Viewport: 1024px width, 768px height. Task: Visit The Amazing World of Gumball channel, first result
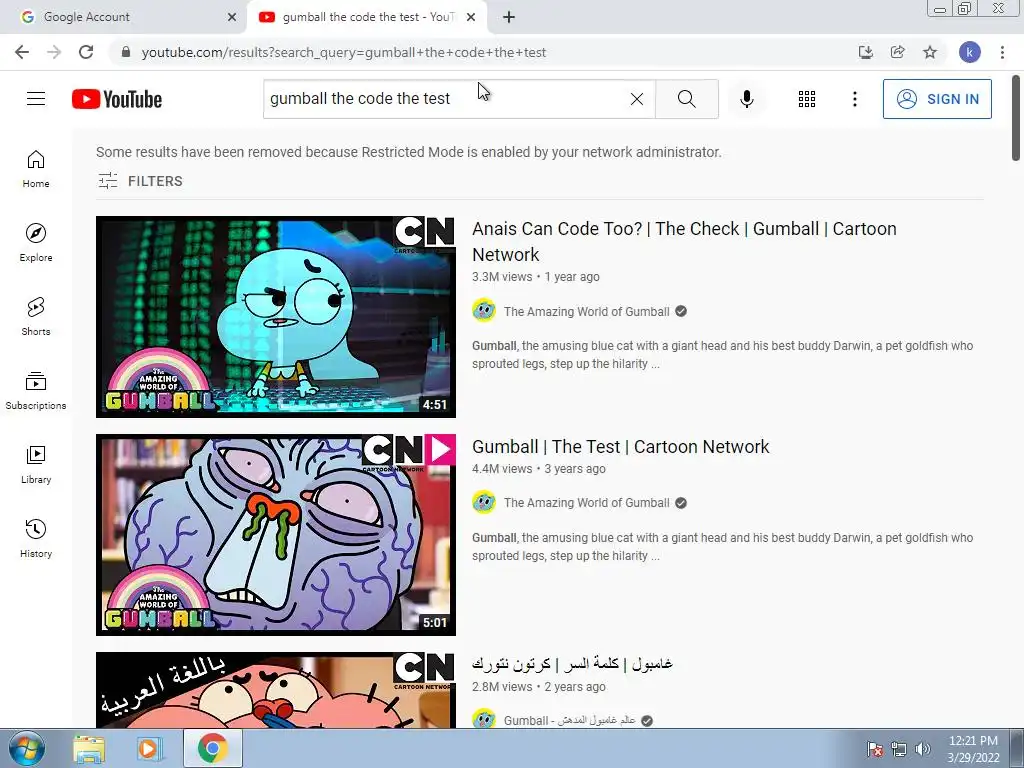point(586,312)
